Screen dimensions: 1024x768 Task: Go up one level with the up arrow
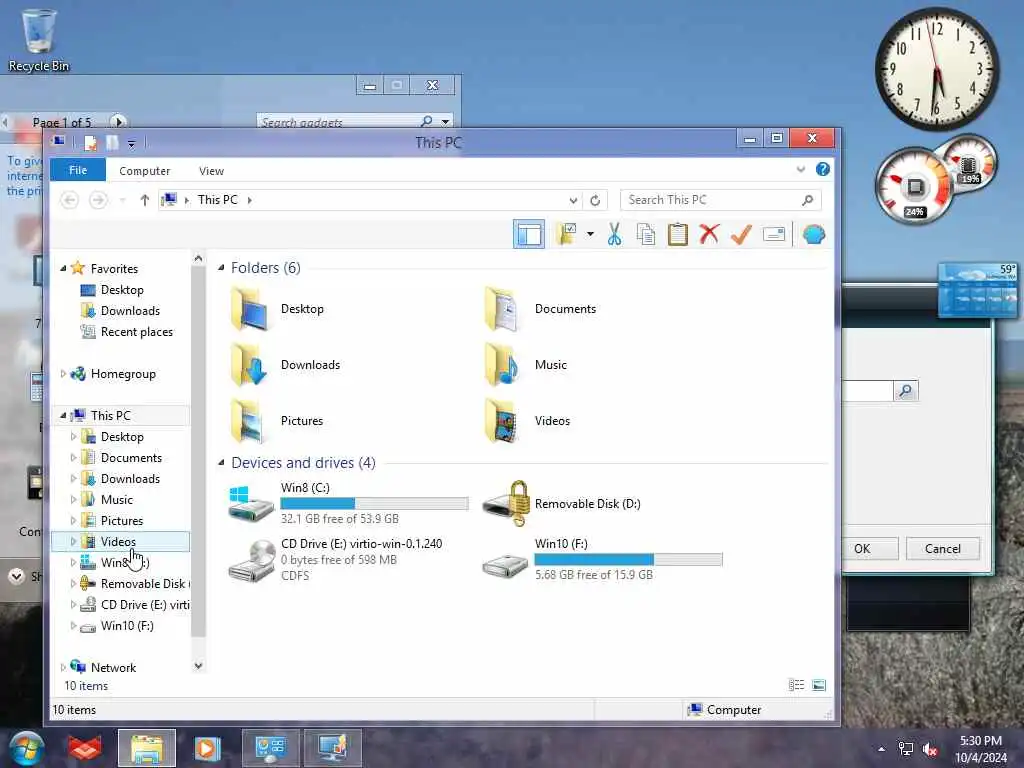144,200
